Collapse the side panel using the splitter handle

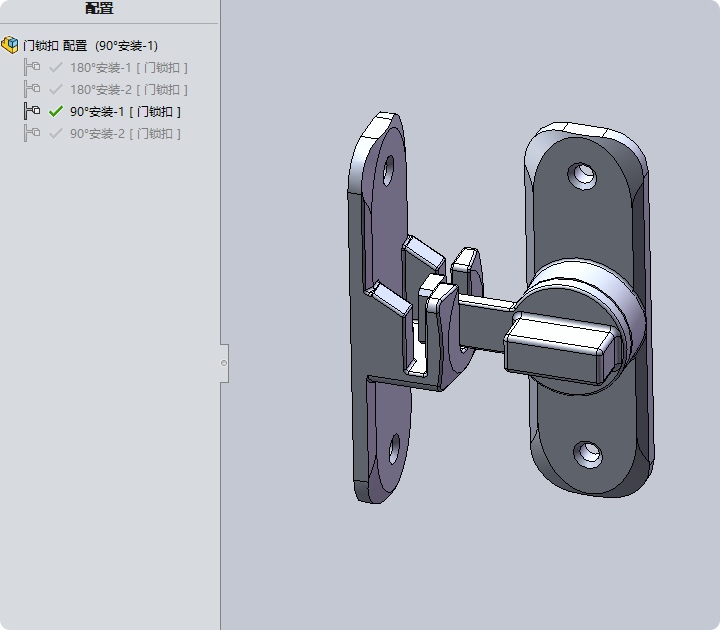[224, 363]
